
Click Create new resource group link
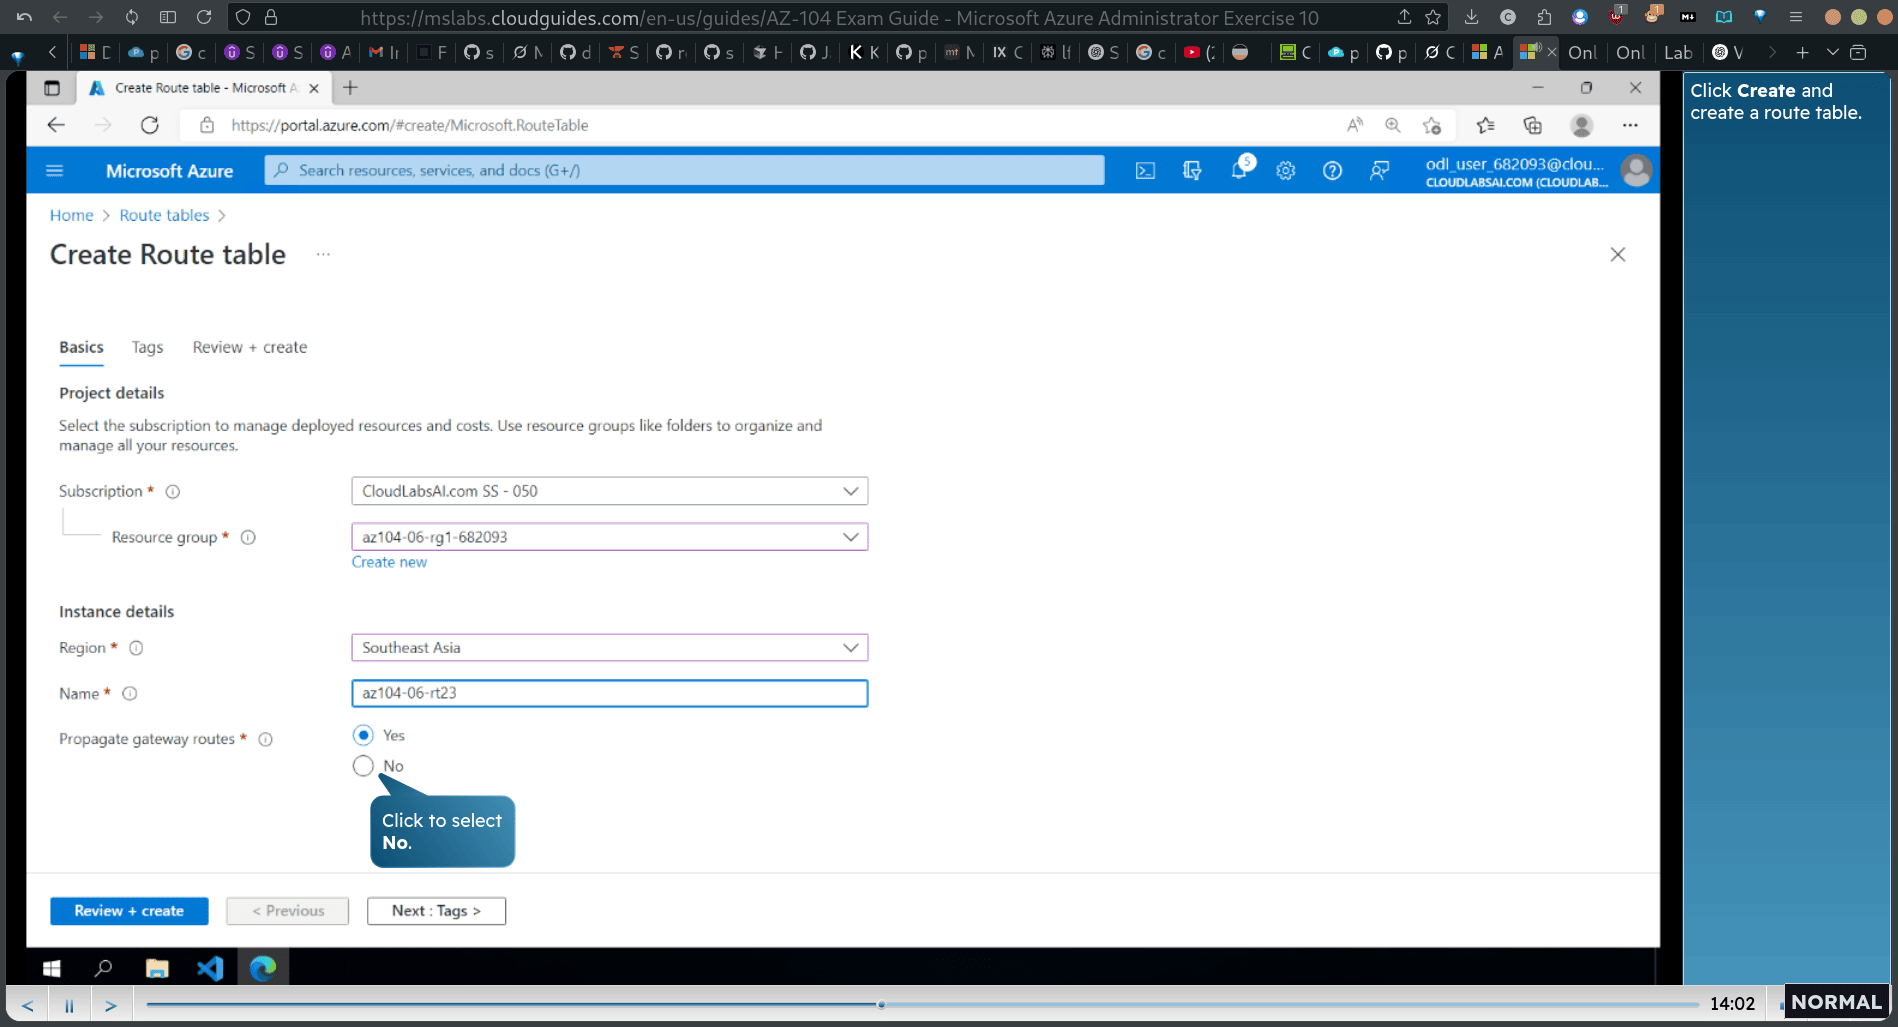[x=389, y=562]
